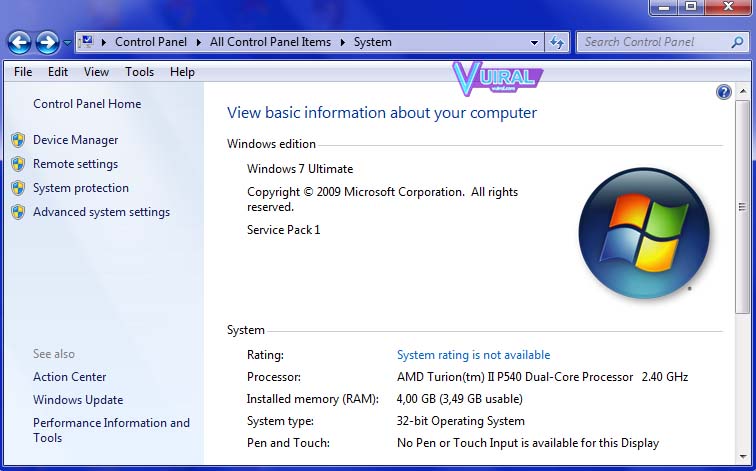The width and height of the screenshot is (756, 471).
Task: Open the blue Help question mark icon
Action: (x=724, y=92)
